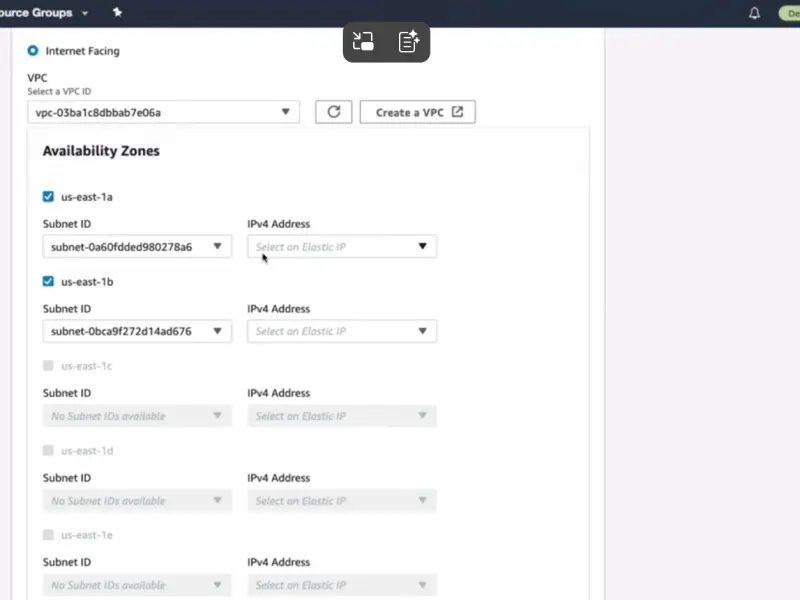Image resolution: width=800 pixels, height=600 pixels.
Task: Open the Elastic IP dropdown under us-east-1b
Action: (341, 331)
